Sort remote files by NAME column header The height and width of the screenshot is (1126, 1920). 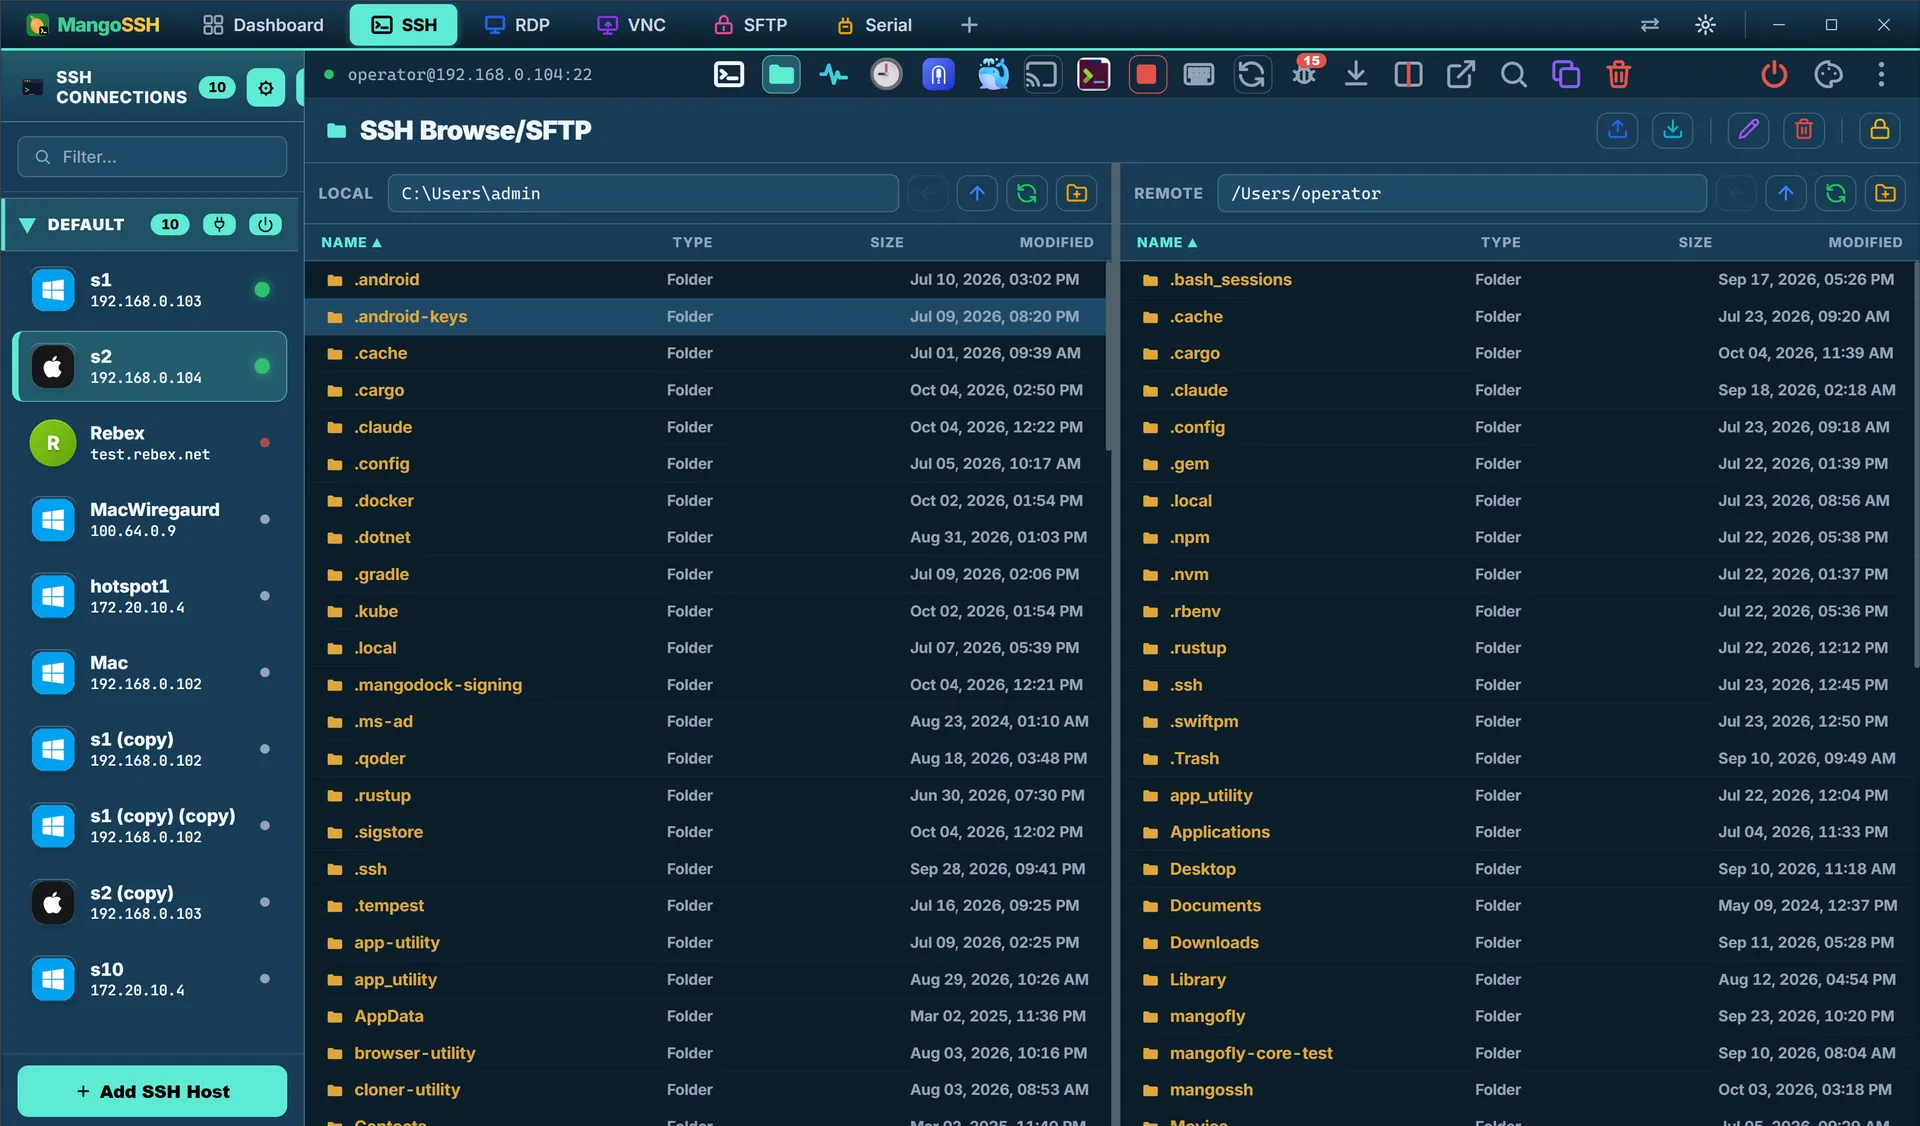1167,243
